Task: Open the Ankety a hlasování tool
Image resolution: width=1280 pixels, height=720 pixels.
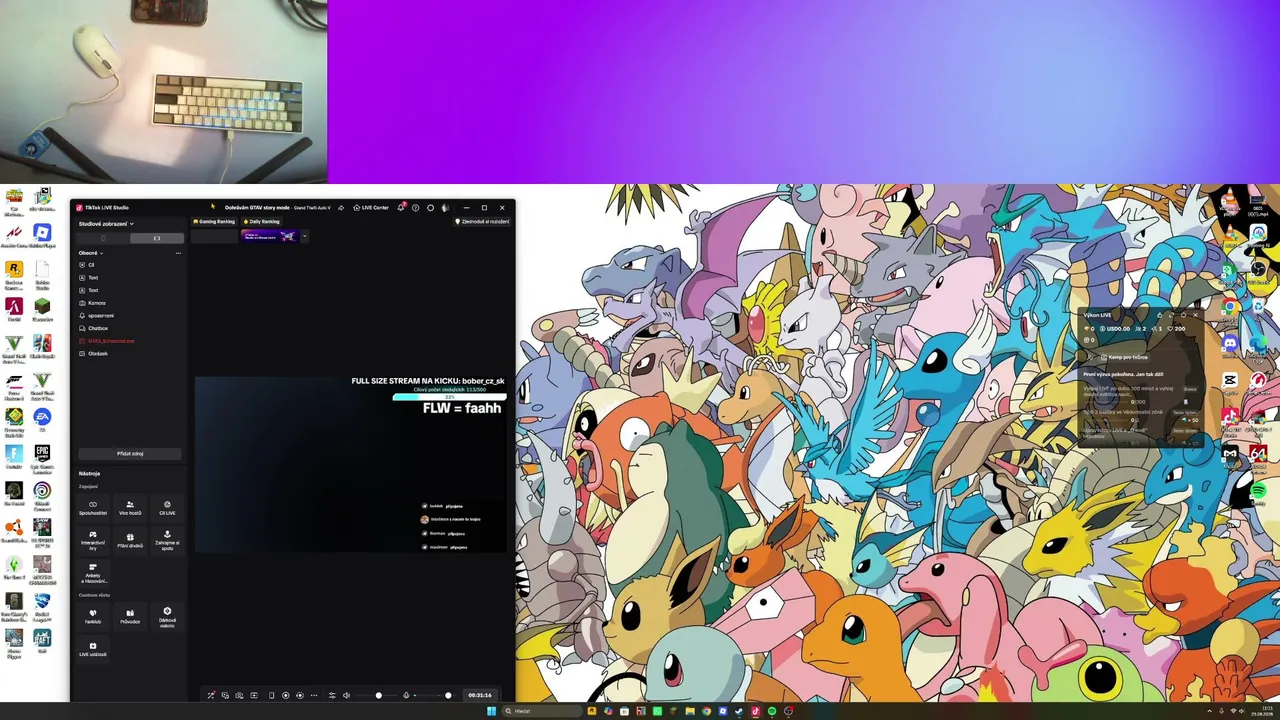Action: pyautogui.click(x=93, y=573)
